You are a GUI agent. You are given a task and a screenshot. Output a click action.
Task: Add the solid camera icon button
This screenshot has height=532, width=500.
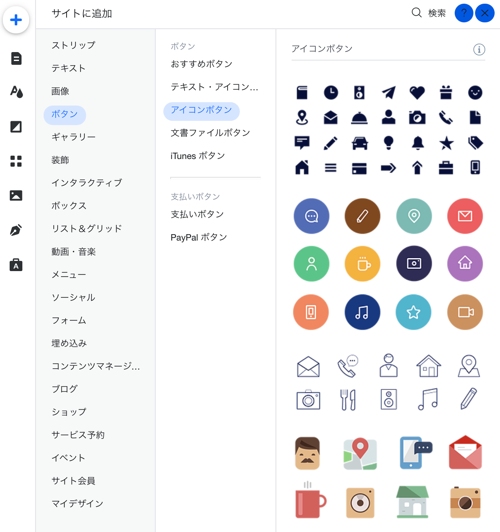pyautogui.click(x=417, y=118)
